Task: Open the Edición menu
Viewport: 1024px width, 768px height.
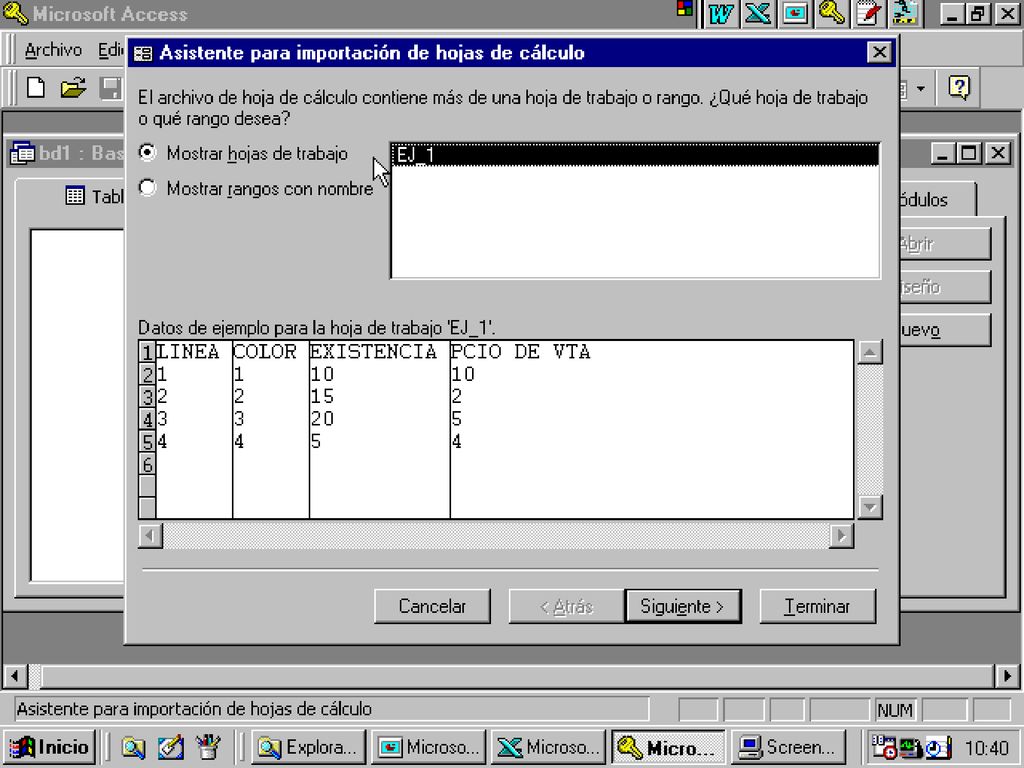Action: click(110, 50)
